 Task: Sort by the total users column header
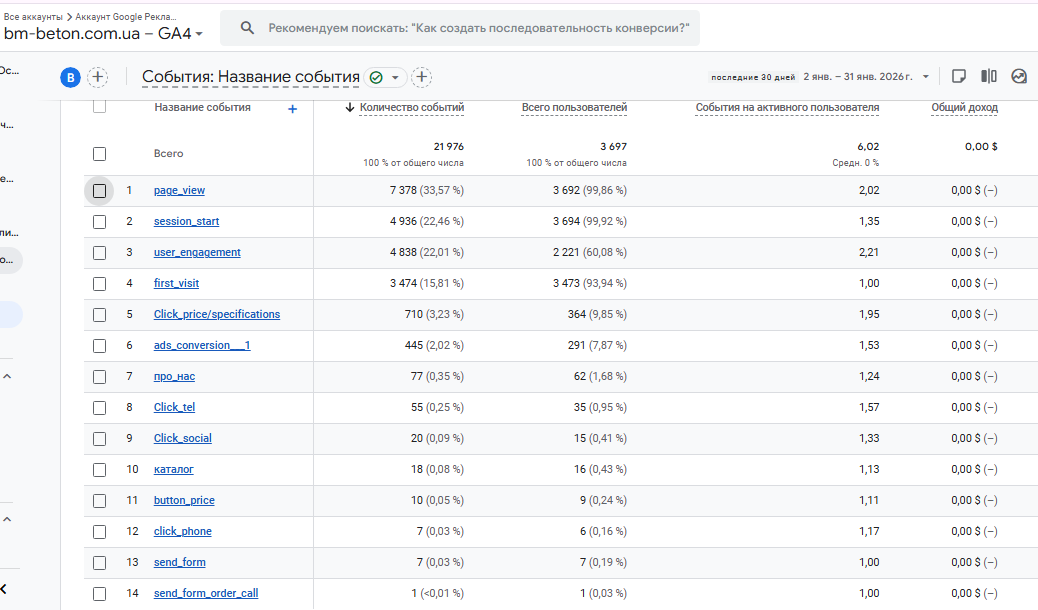coord(574,108)
